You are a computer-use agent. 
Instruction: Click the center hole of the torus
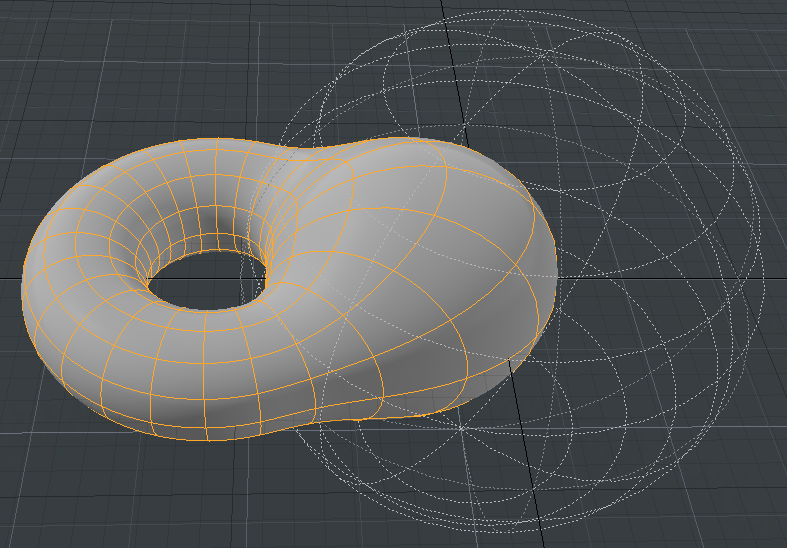click(x=208, y=282)
